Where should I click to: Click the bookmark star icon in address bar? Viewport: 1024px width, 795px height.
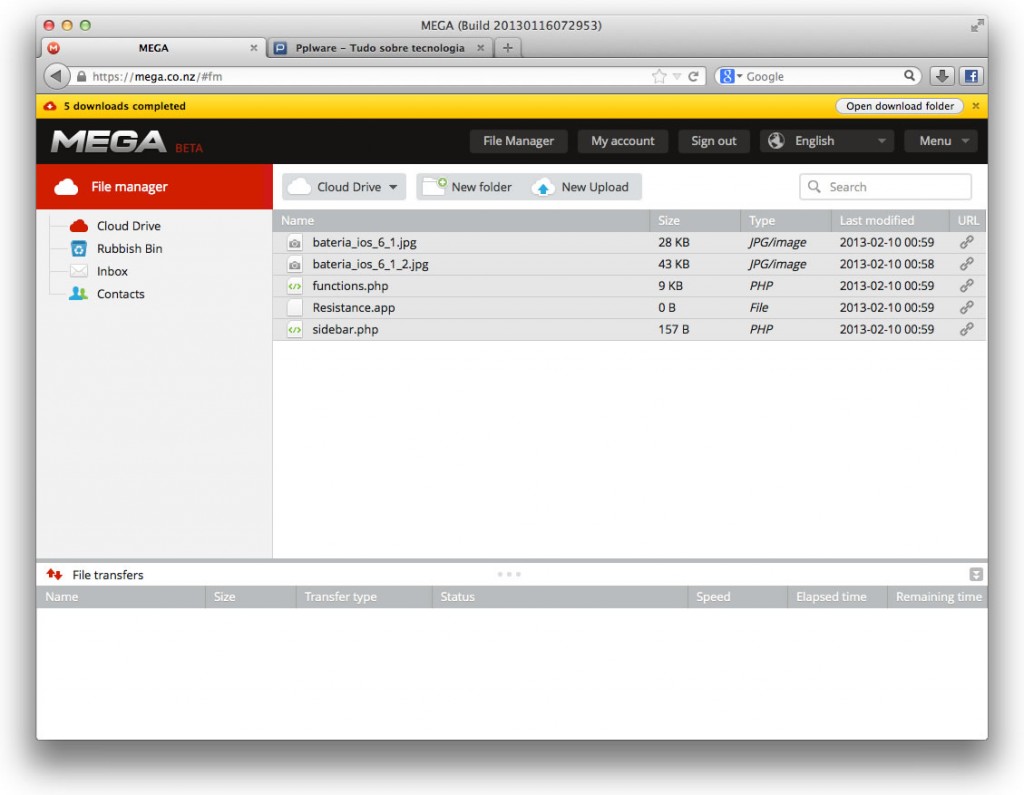coord(659,76)
